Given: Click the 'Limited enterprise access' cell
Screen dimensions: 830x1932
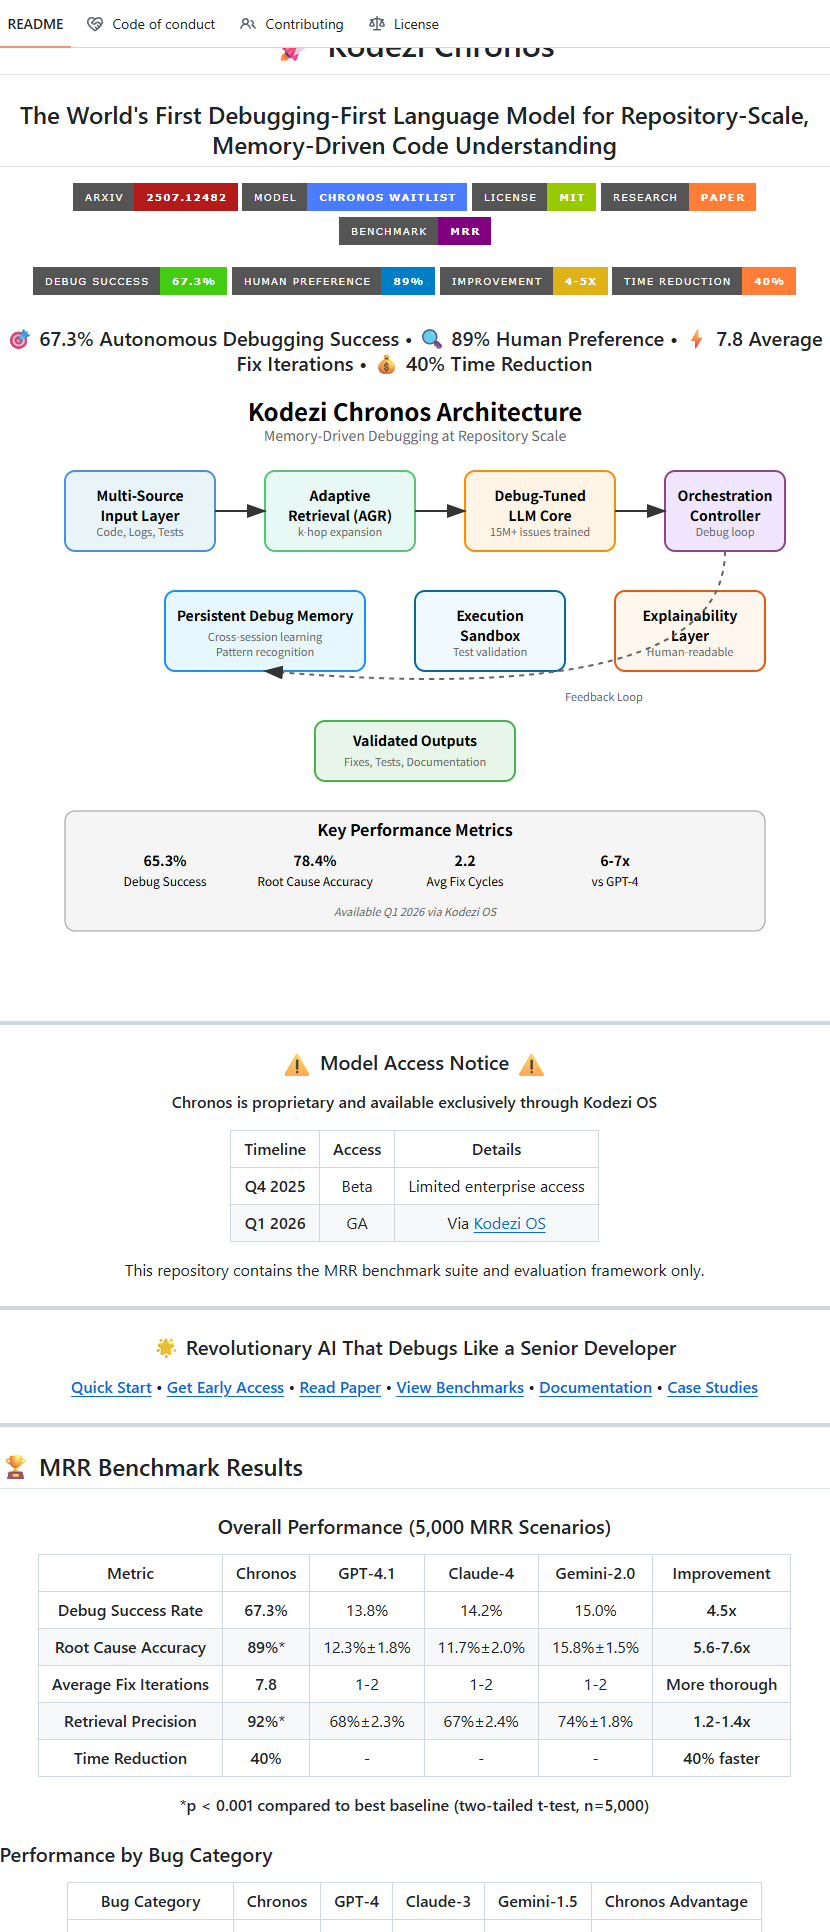Looking at the screenshot, I should (x=496, y=1187).
